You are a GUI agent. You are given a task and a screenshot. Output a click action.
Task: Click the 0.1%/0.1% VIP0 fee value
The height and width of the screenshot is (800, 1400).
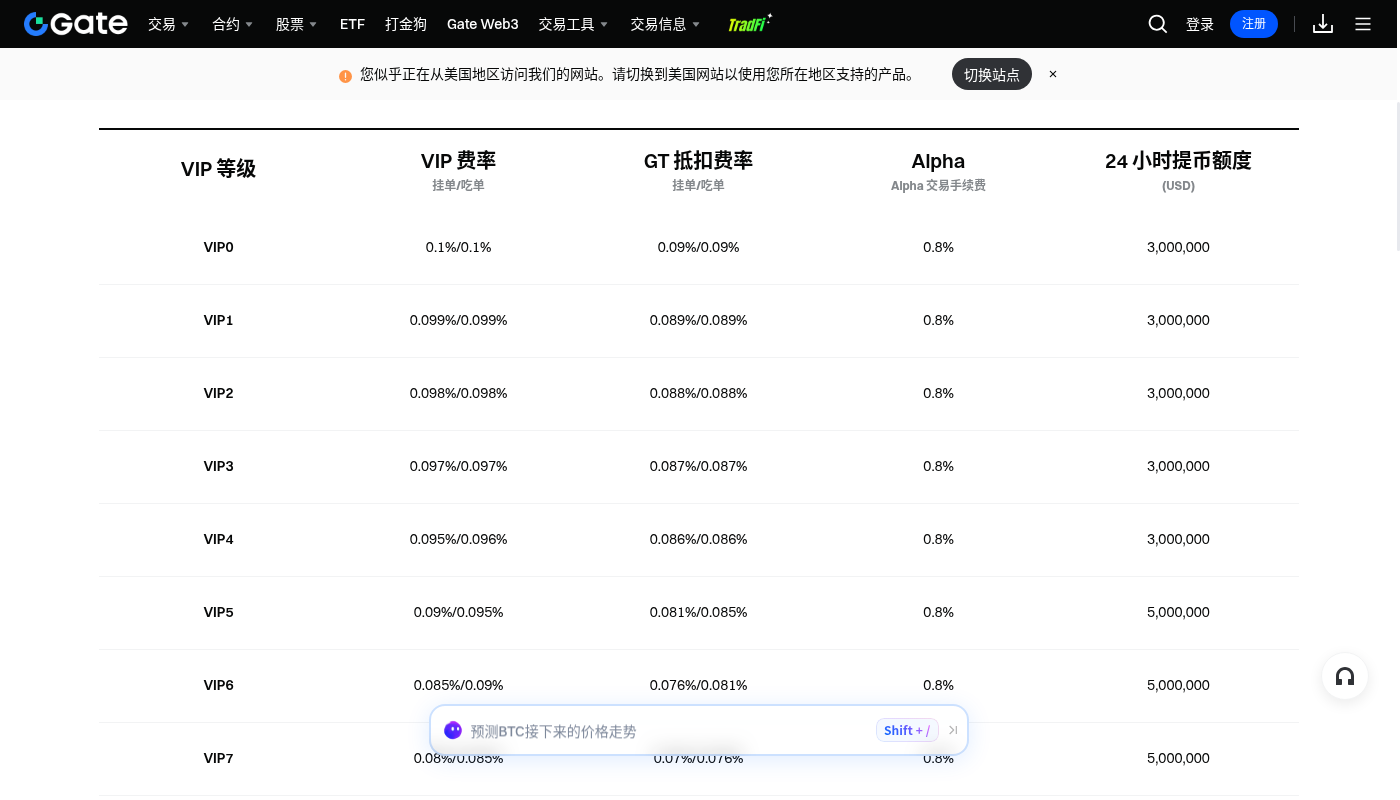tap(458, 247)
